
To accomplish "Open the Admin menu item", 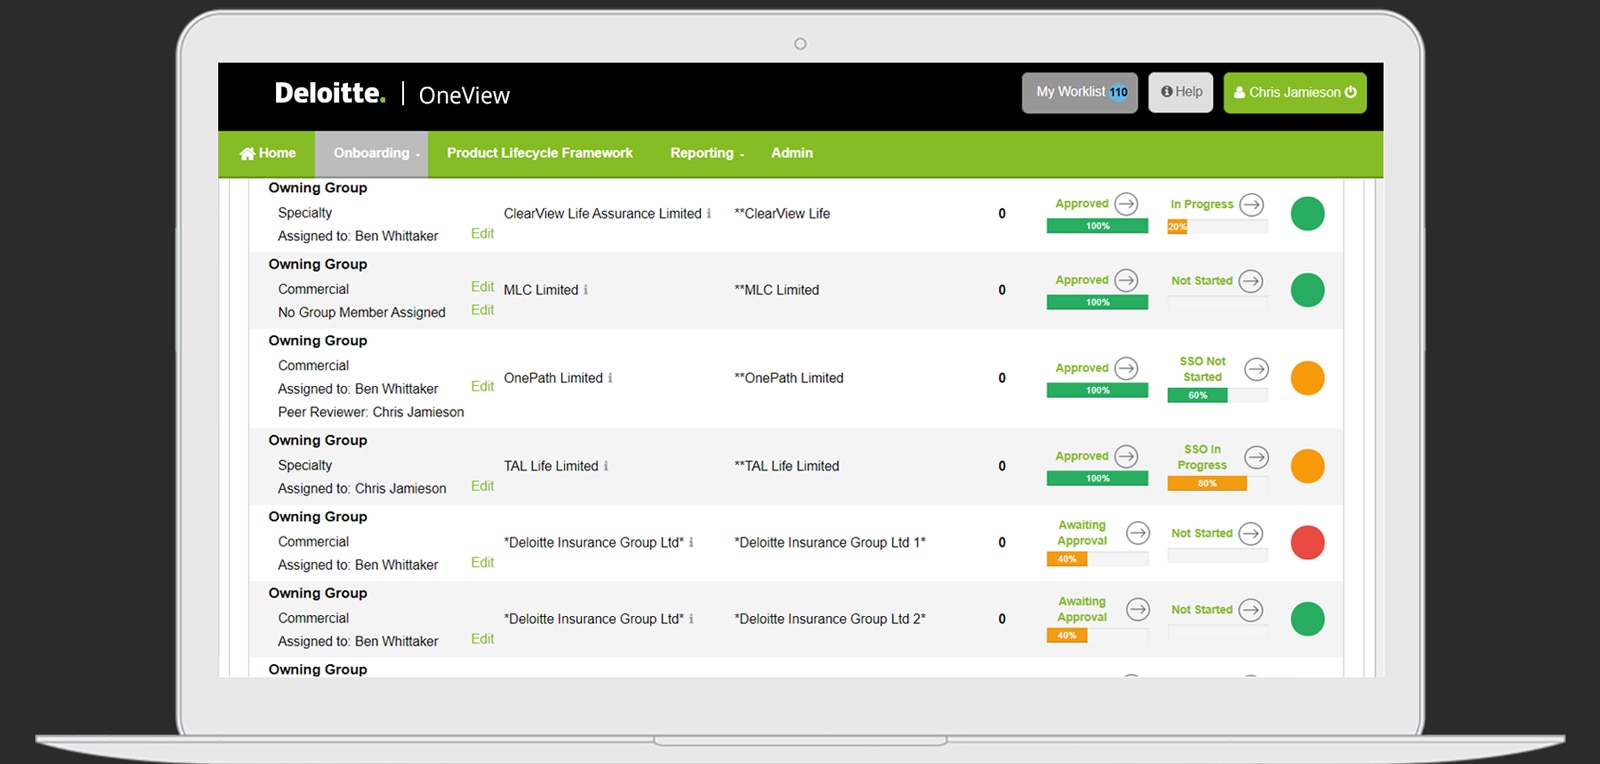I will click(x=792, y=153).
